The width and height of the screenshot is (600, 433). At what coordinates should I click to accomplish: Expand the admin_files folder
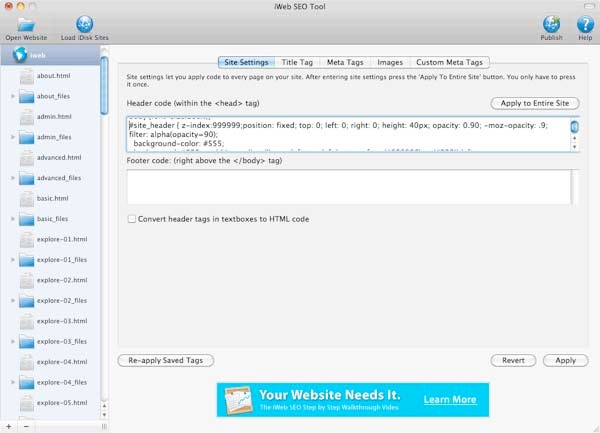13,137
